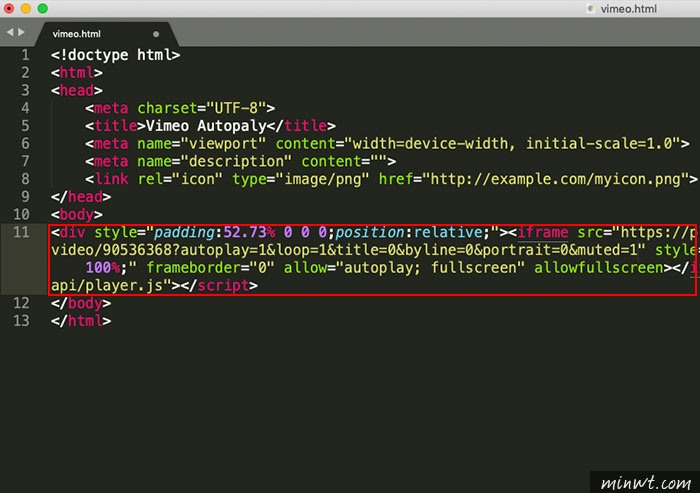Viewport: 700px width, 493px height.
Task: Click allow="autoplay; fullscreen" attribute
Action: point(404,268)
